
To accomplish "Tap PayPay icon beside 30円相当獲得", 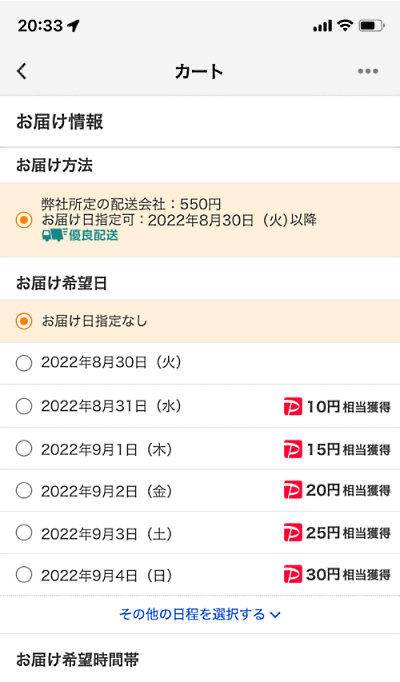I will [x=293, y=575].
